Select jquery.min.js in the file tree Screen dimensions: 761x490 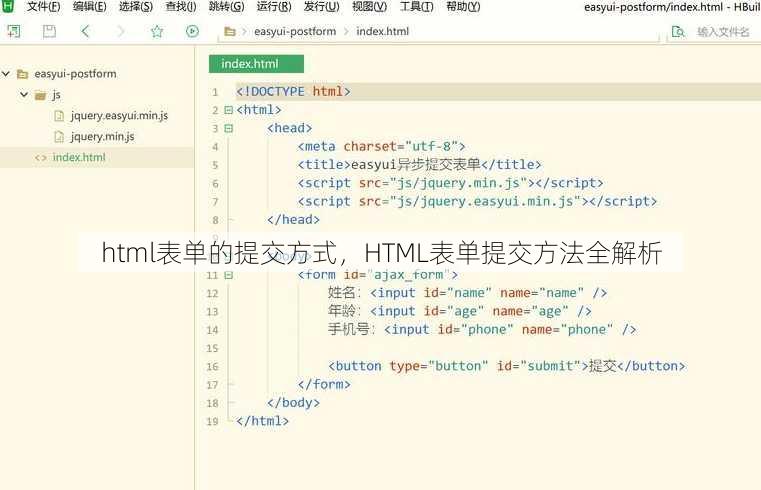(x=102, y=137)
